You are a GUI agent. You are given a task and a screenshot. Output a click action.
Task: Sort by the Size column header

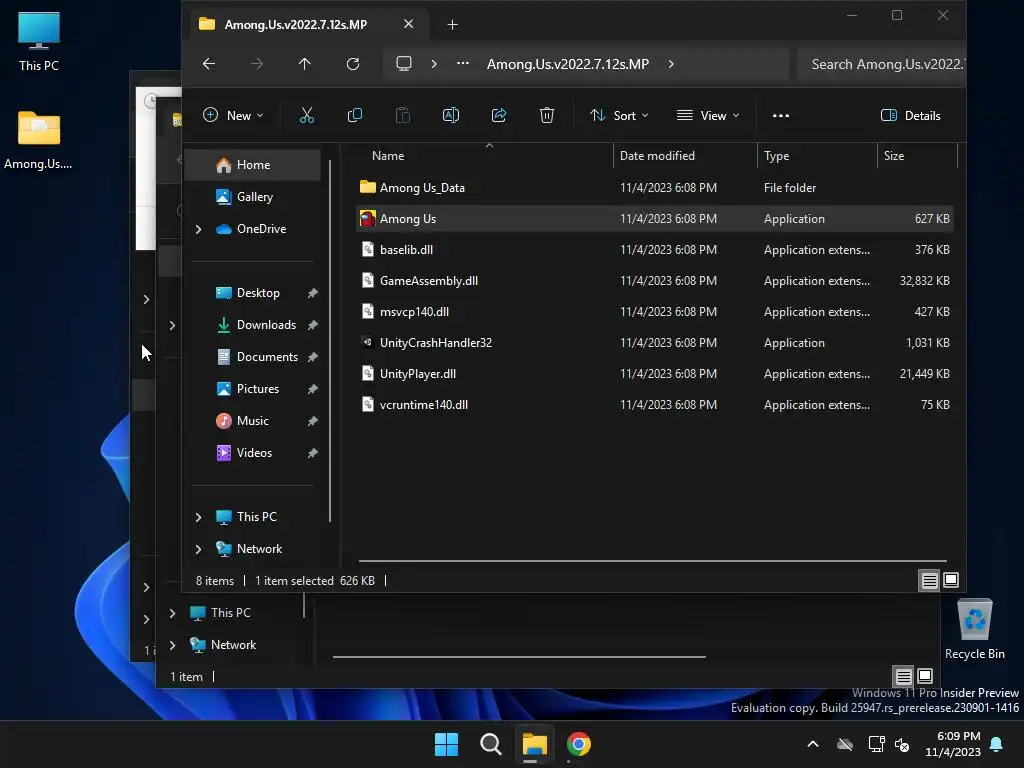917,156
